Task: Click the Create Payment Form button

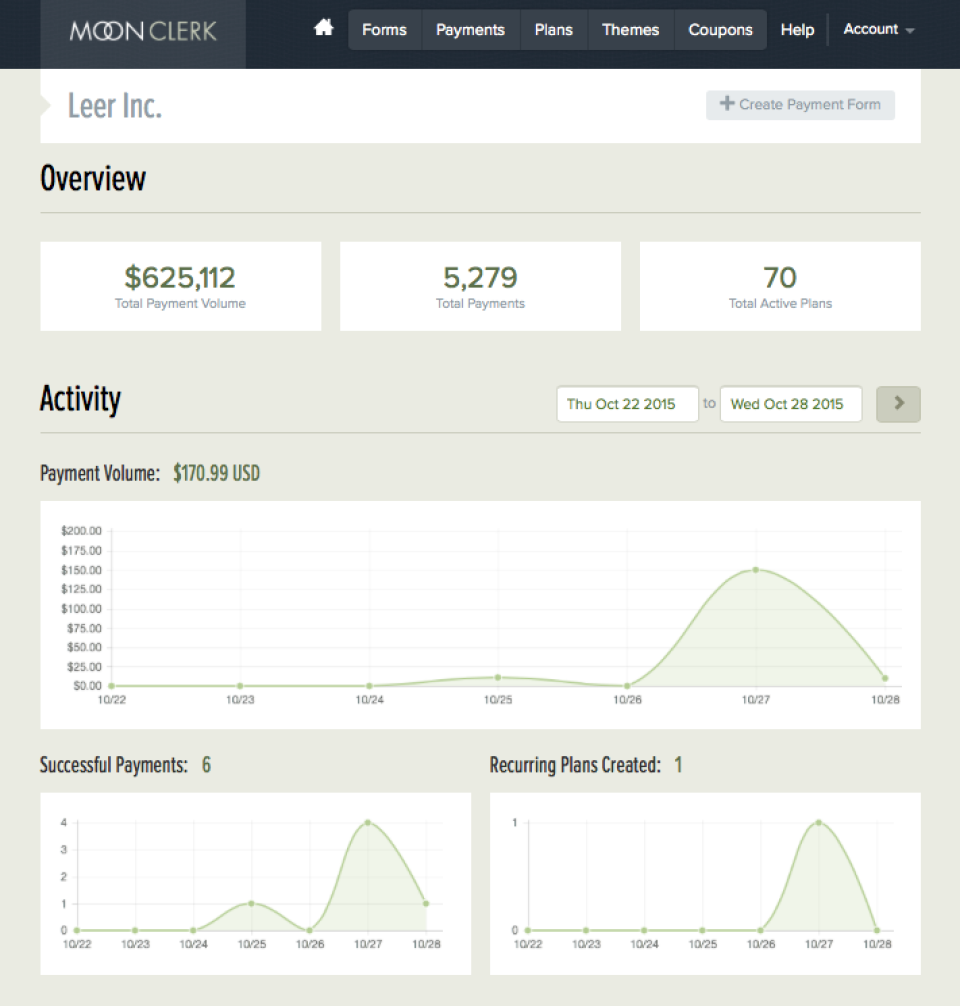Action: tap(800, 104)
